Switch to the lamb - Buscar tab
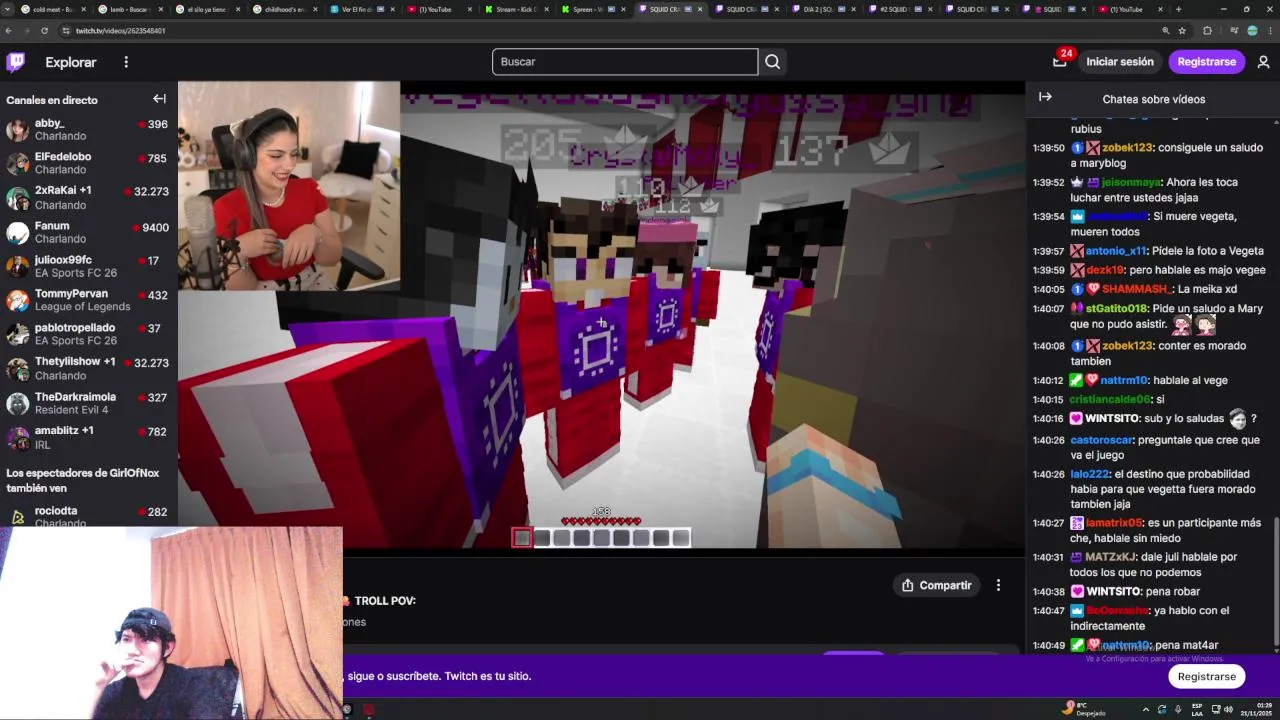This screenshot has width=1280, height=720. click(x=130, y=9)
